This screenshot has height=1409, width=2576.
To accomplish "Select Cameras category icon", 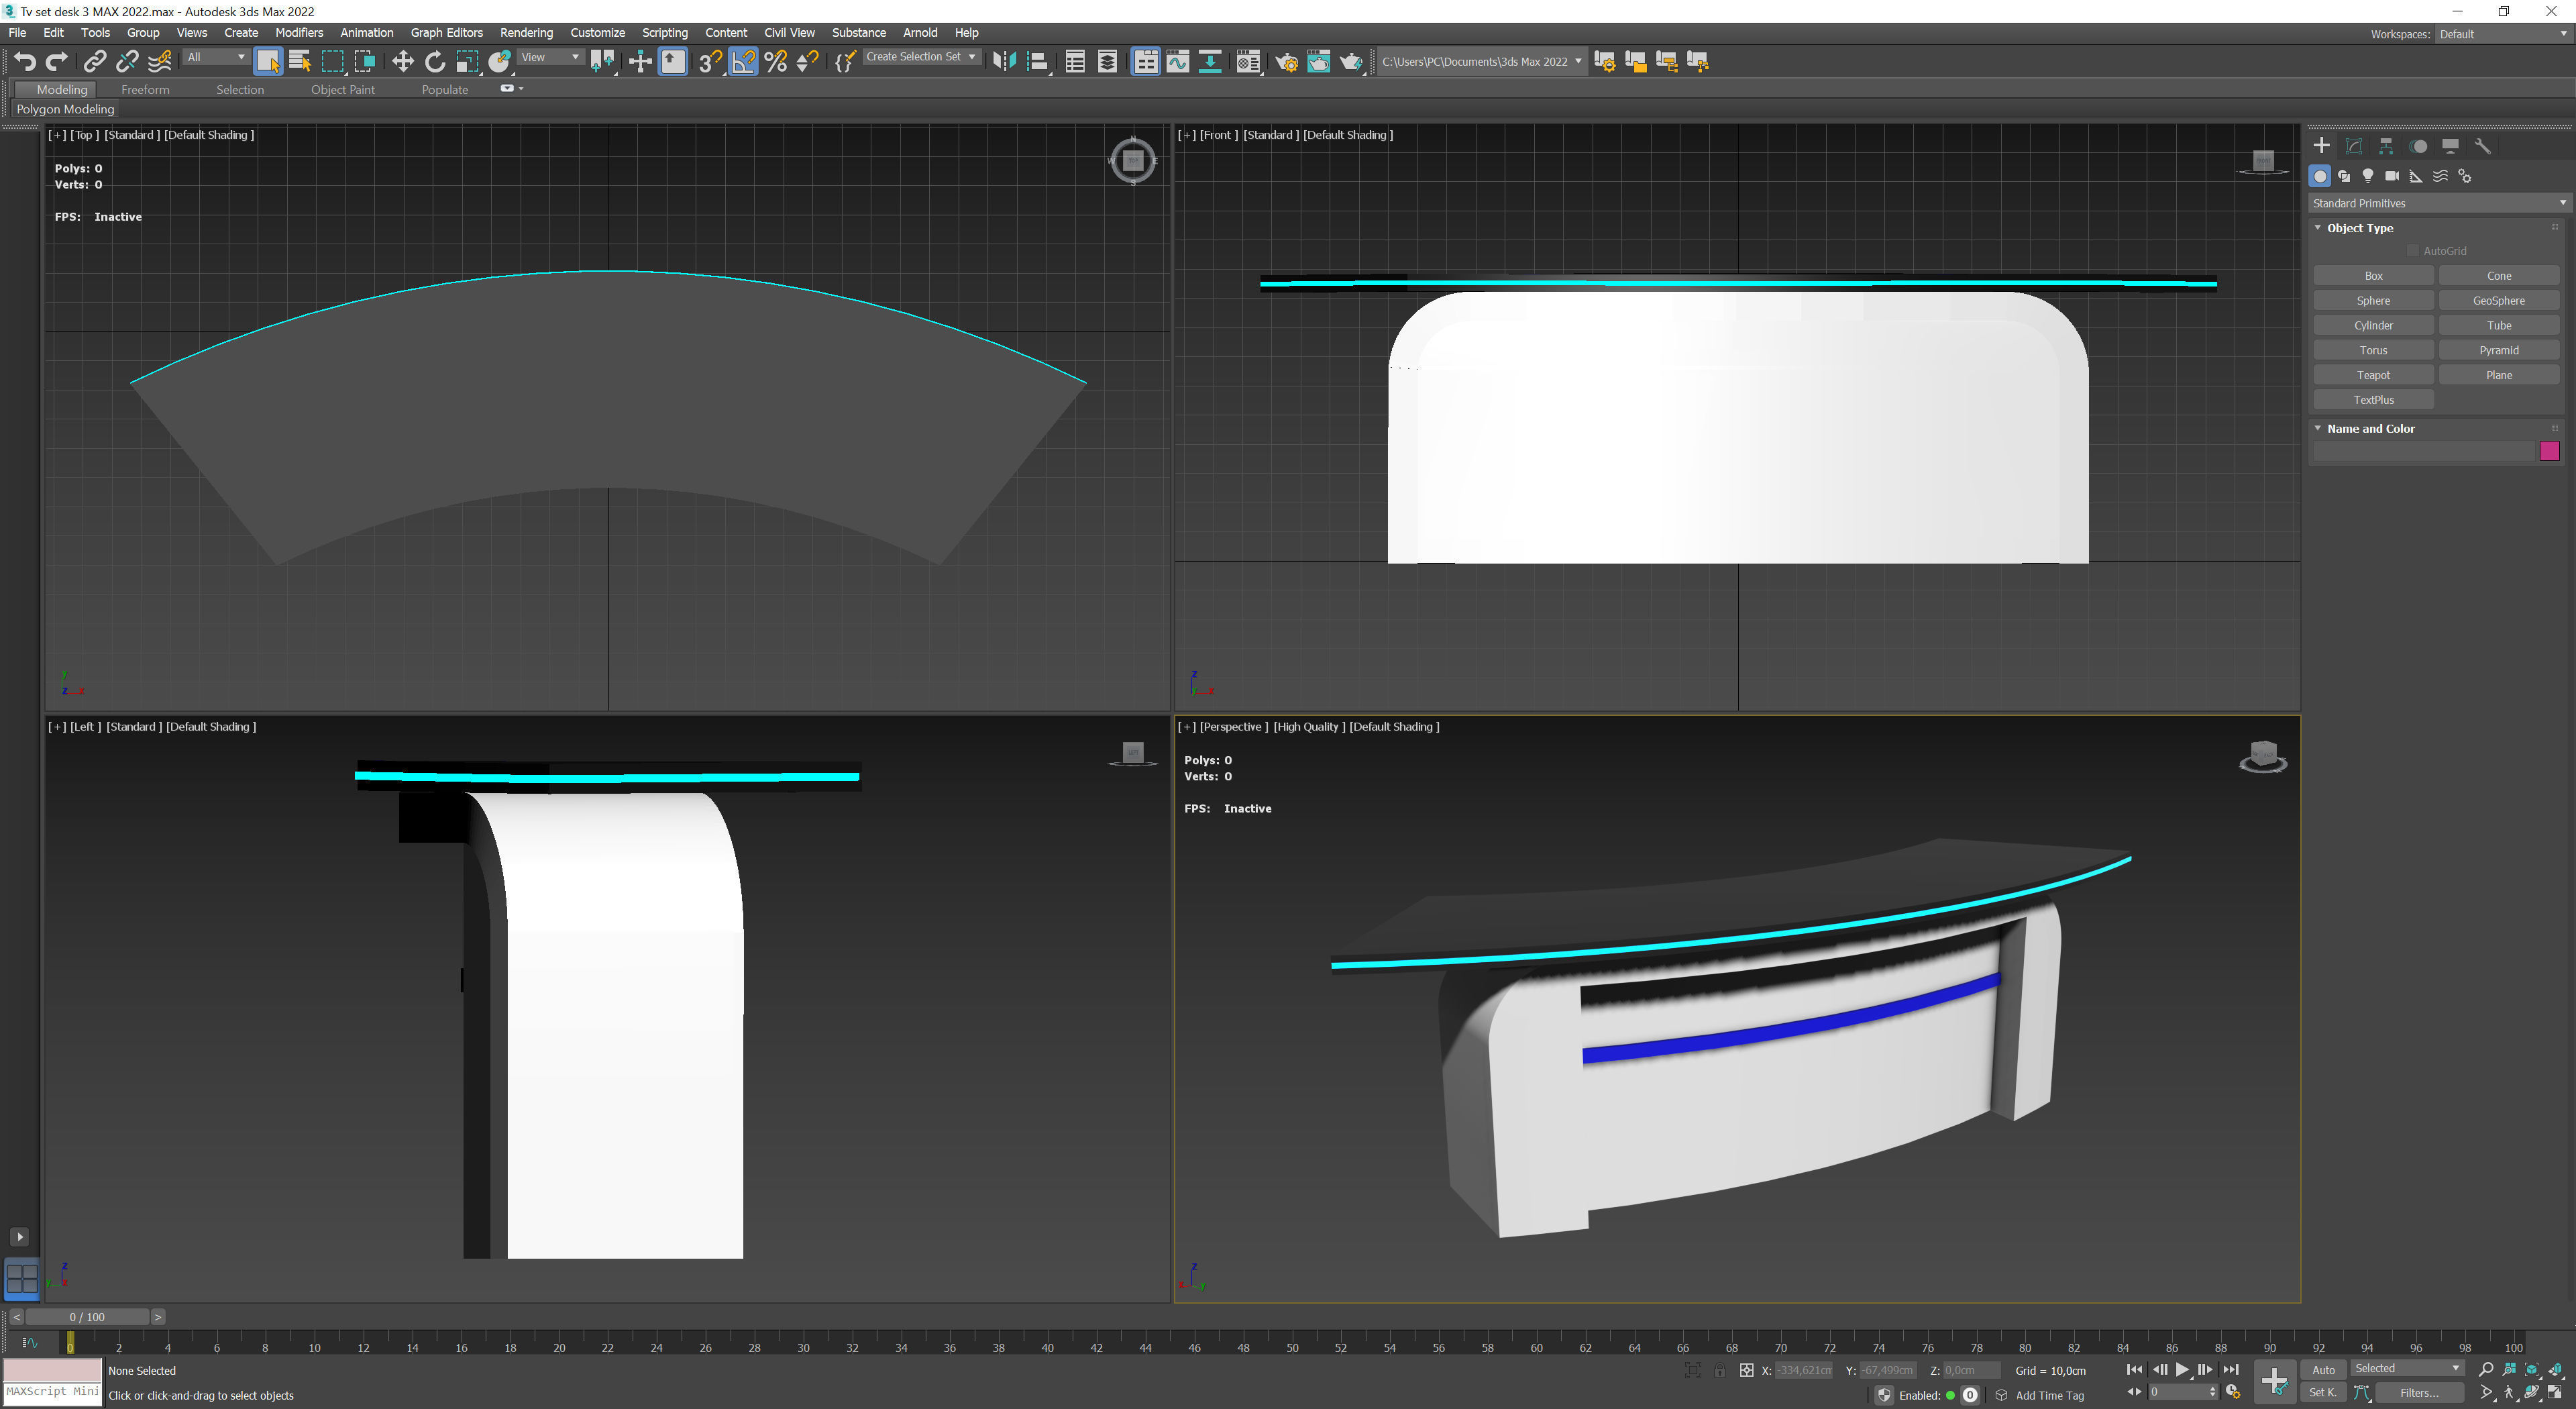I will (x=2391, y=176).
